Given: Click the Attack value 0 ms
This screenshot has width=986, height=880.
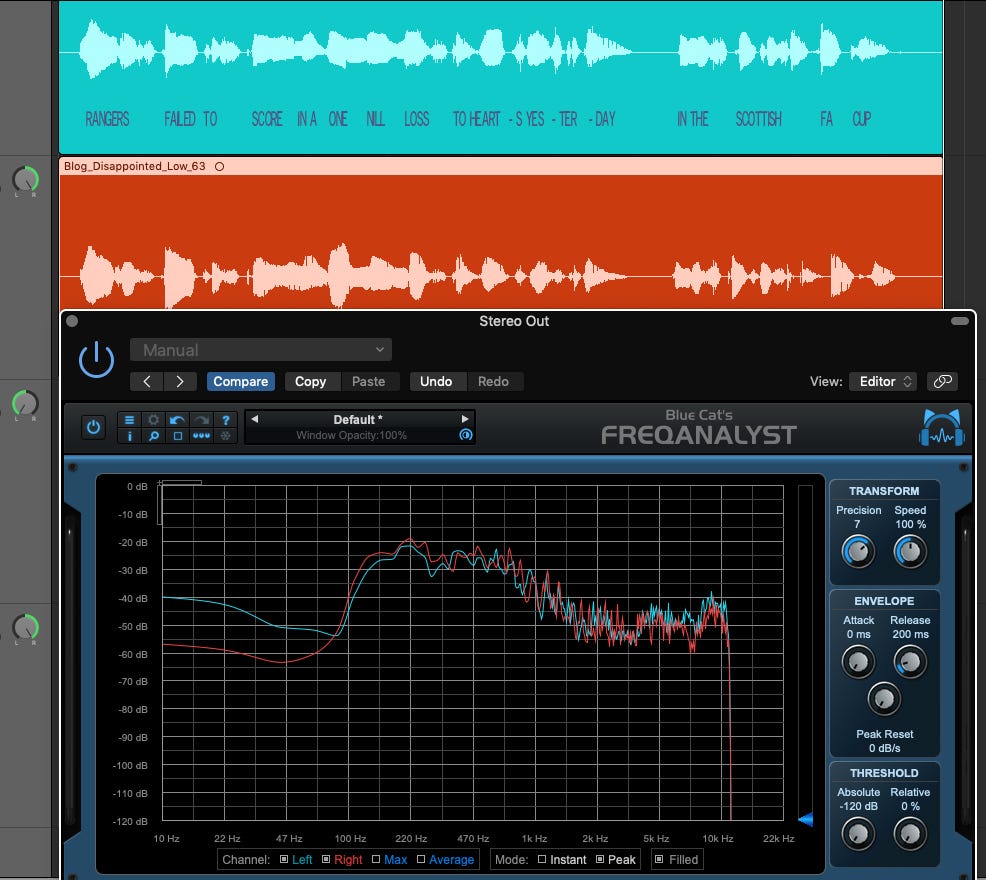Looking at the screenshot, I should pyautogui.click(x=858, y=634).
